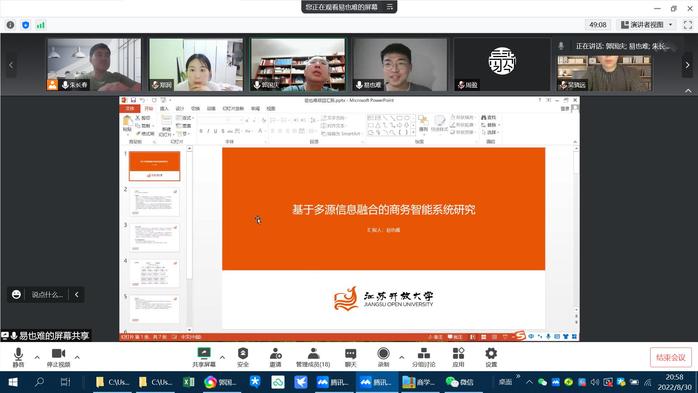Screen dimensions: 698x393
Task: Stop camera with 停止视频 button
Action: [58, 357]
